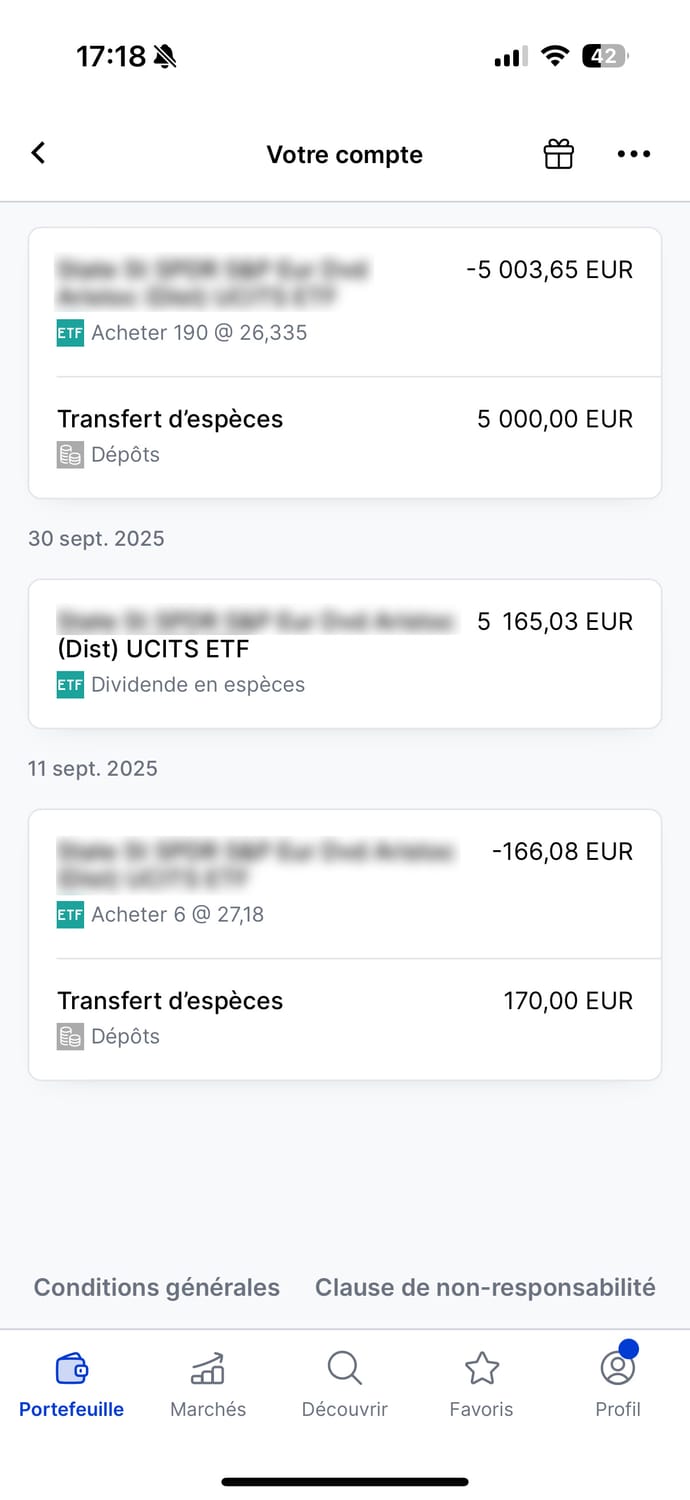Tap the coins icon beside 5 000,00 deposit
Image resolution: width=690 pixels, height=1500 pixels.
point(70,455)
